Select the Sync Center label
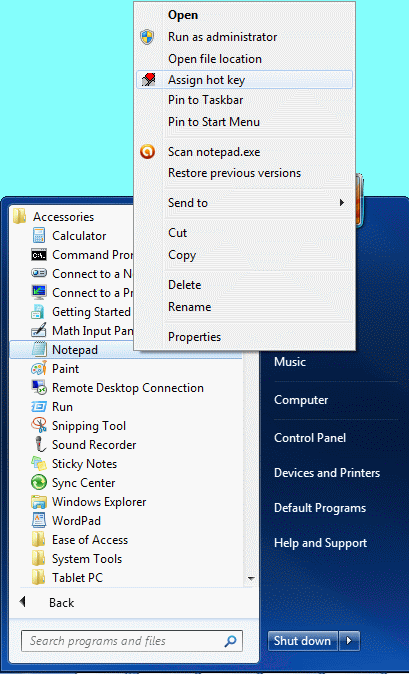The width and height of the screenshot is (409, 674). (x=83, y=483)
